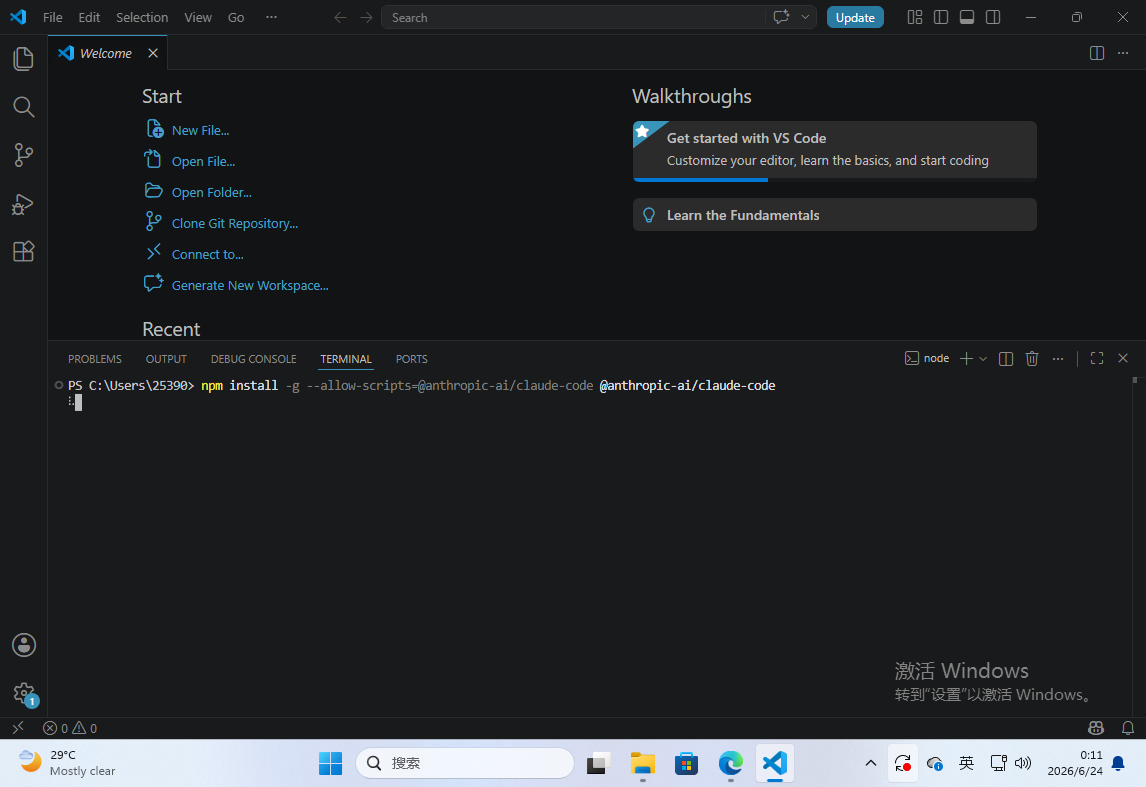Open the View menu

pyautogui.click(x=197, y=17)
